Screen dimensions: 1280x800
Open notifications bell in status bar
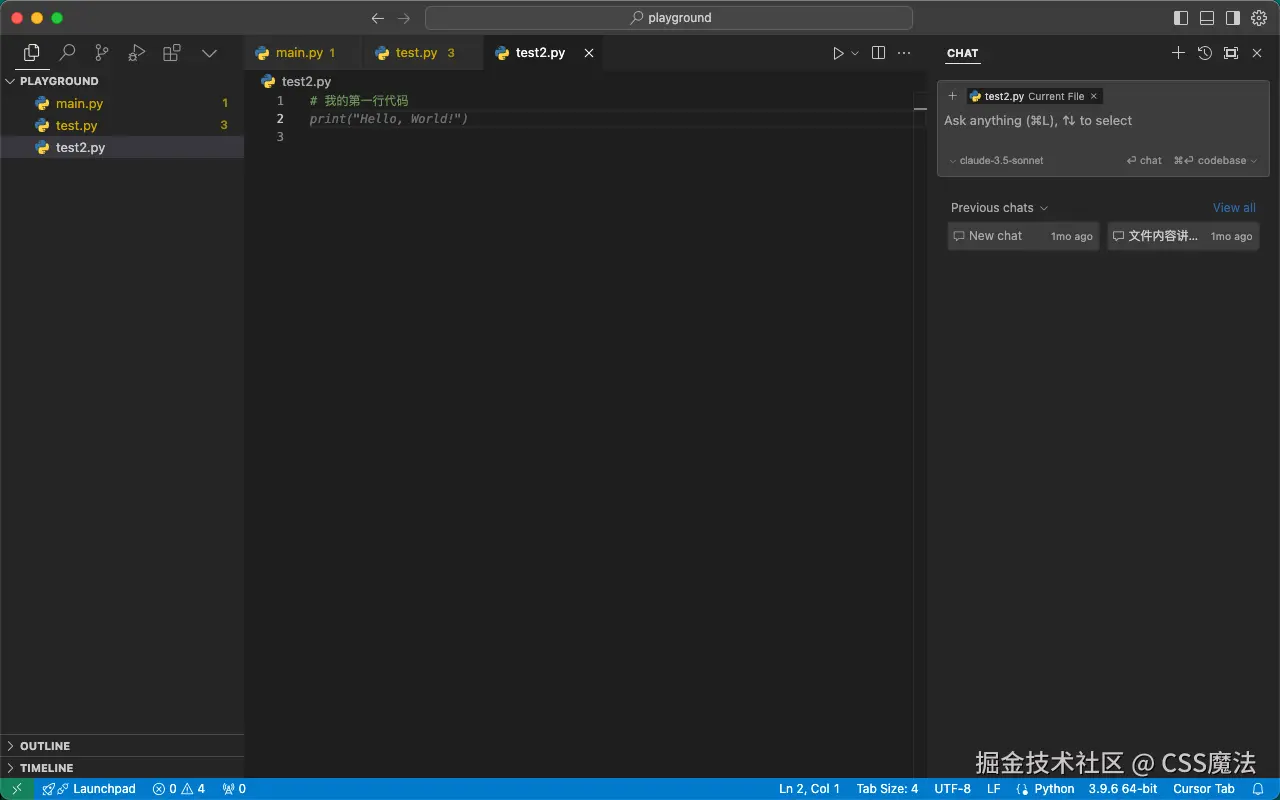(1258, 789)
